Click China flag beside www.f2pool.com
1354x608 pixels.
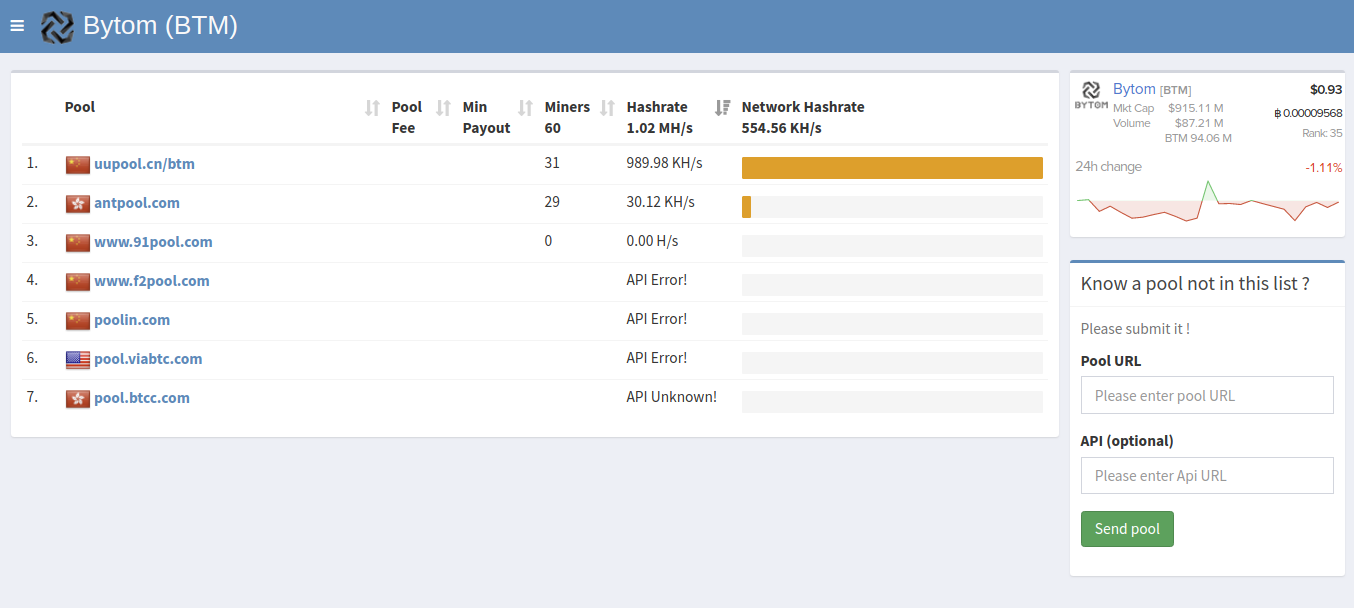point(78,282)
